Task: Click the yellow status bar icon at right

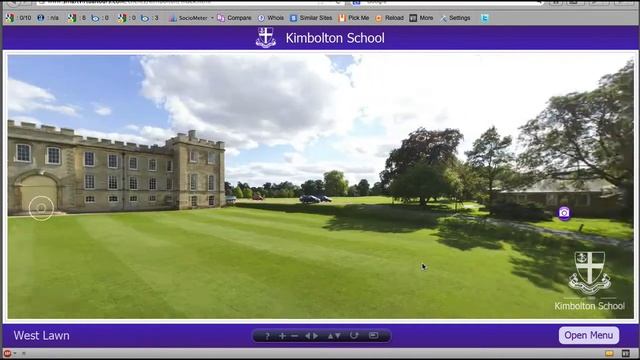Action: click(609, 353)
